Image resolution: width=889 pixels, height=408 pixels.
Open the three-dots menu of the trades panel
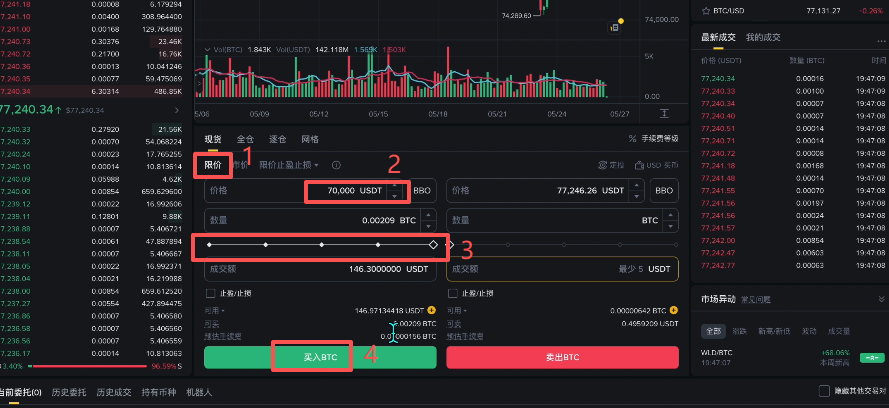coord(880,40)
